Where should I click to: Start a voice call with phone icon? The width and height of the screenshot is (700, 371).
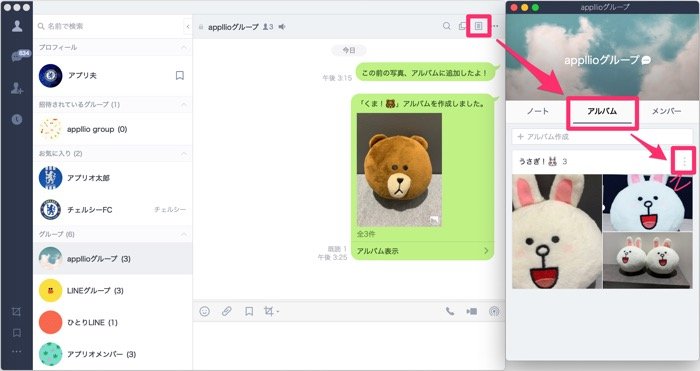pyautogui.click(x=450, y=311)
